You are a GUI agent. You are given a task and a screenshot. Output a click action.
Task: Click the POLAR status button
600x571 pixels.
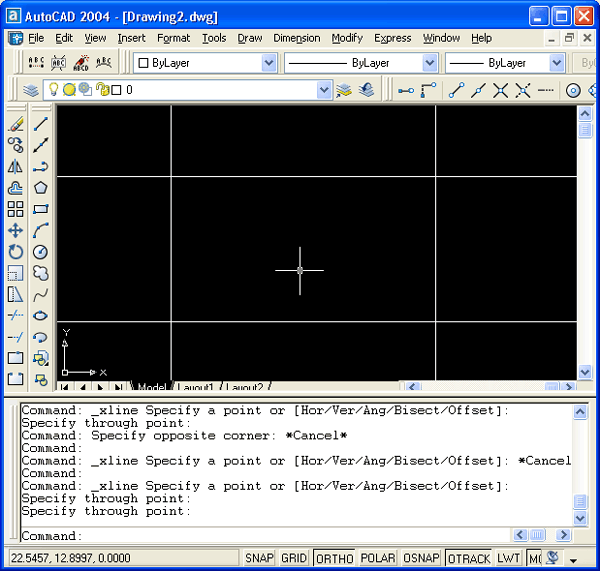pos(377,558)
